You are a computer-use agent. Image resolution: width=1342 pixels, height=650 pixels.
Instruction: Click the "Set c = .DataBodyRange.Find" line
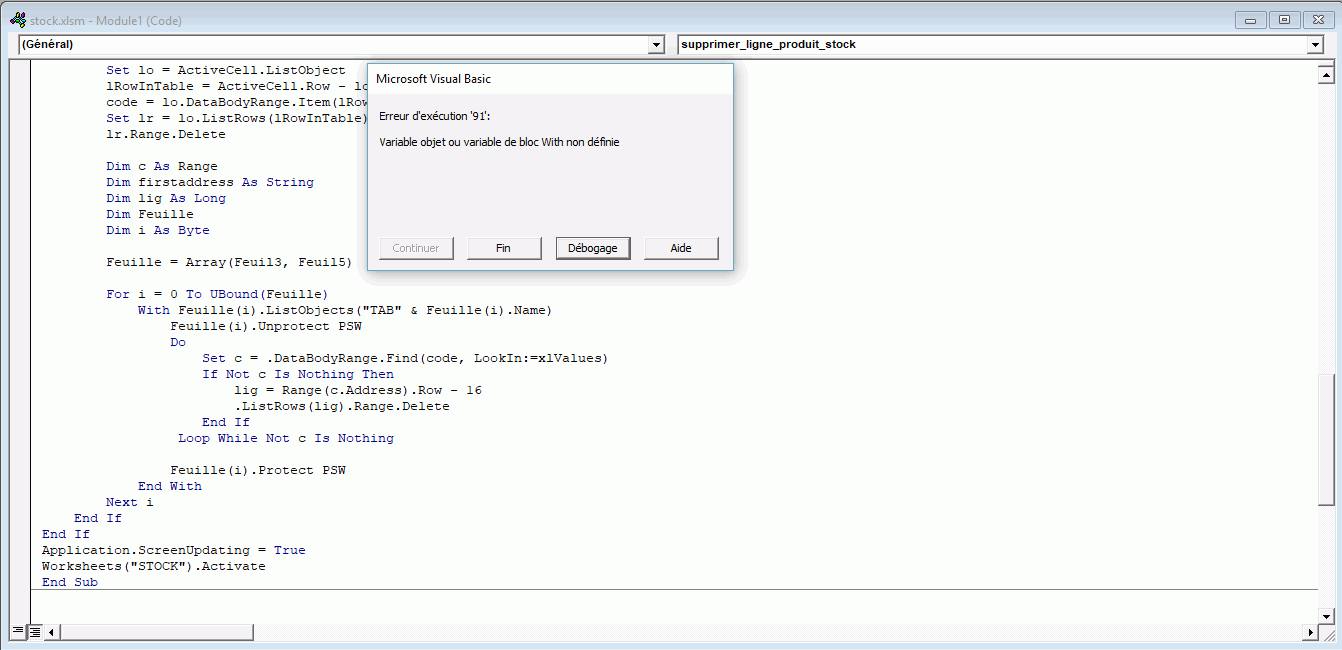(405, 358)
